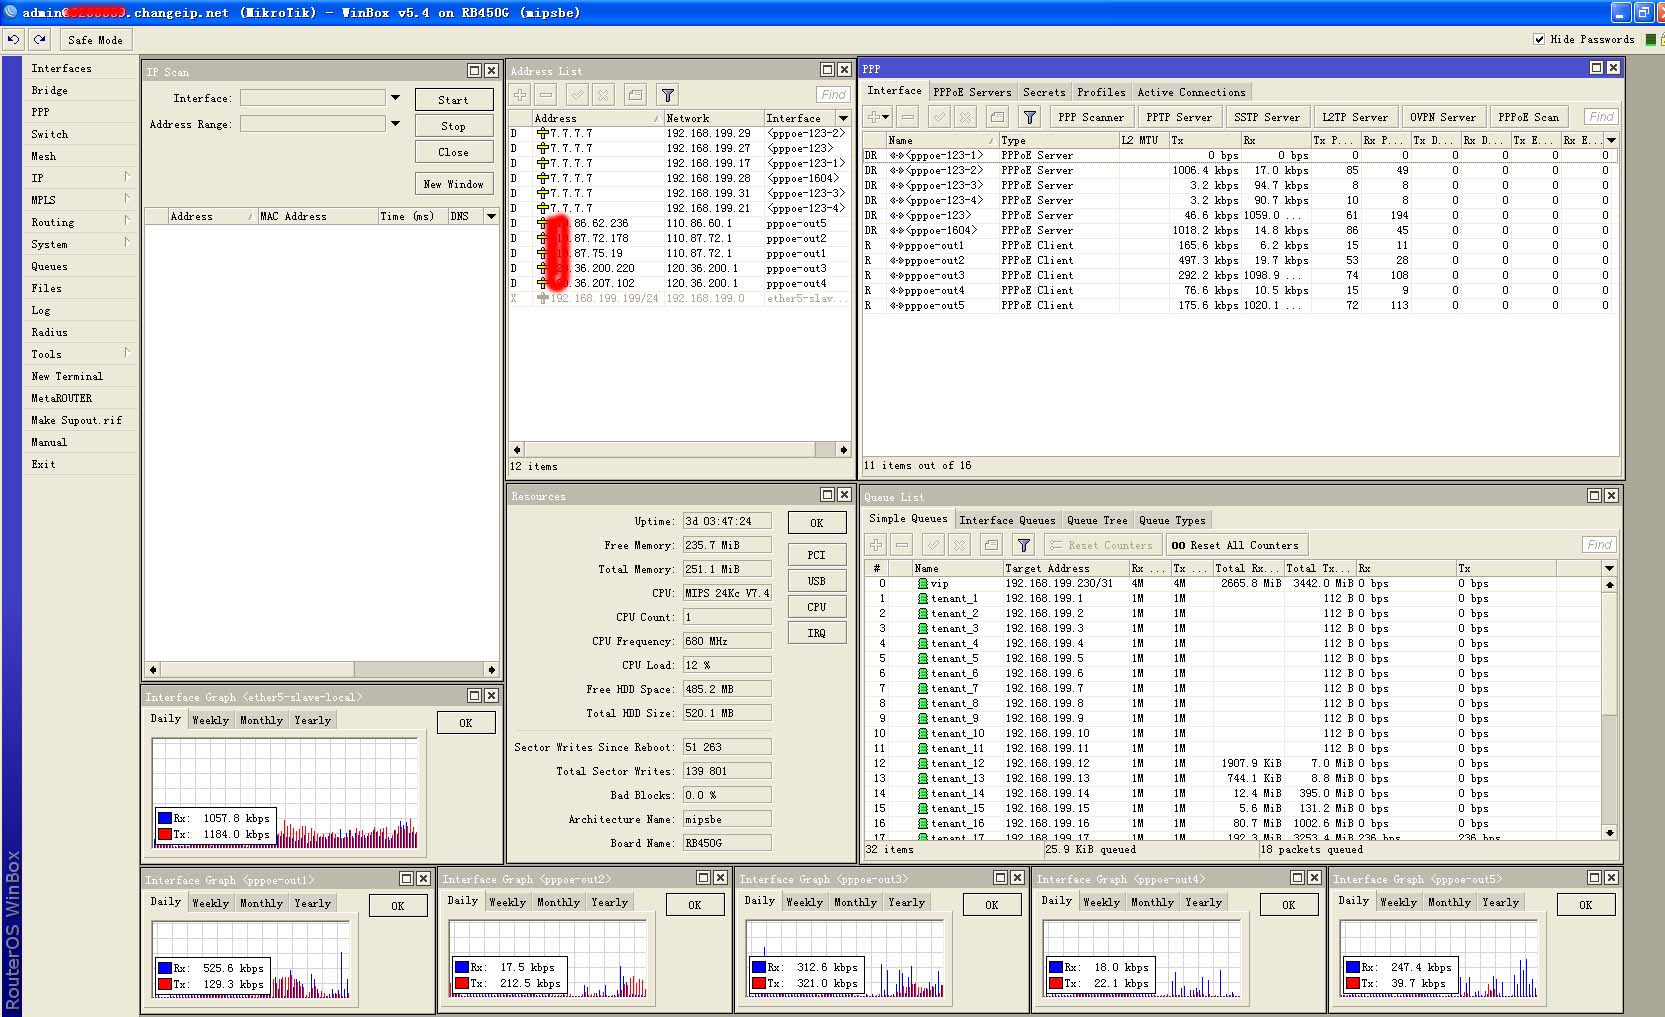The height and width of the screenshot is (1017, 1665).
Task: Click the vip queue icon in Queue List
Action: coord(923,583)
